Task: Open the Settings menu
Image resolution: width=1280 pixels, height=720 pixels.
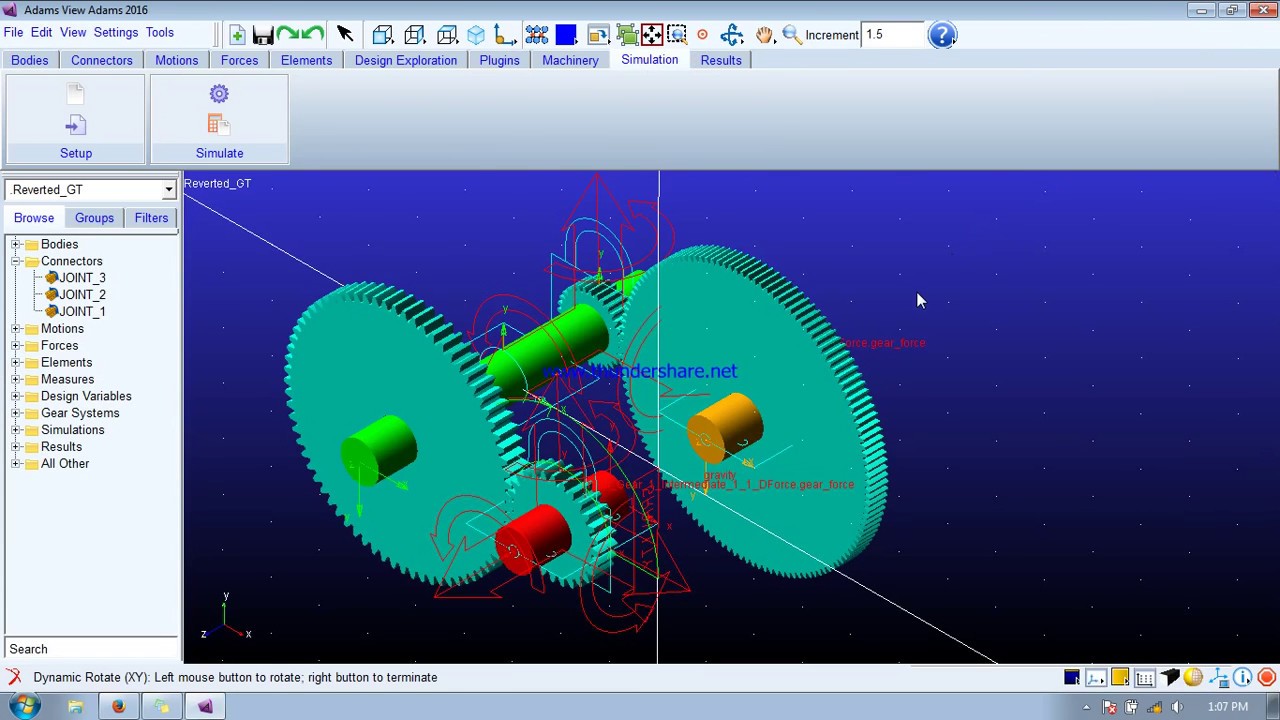Action: 116,32
